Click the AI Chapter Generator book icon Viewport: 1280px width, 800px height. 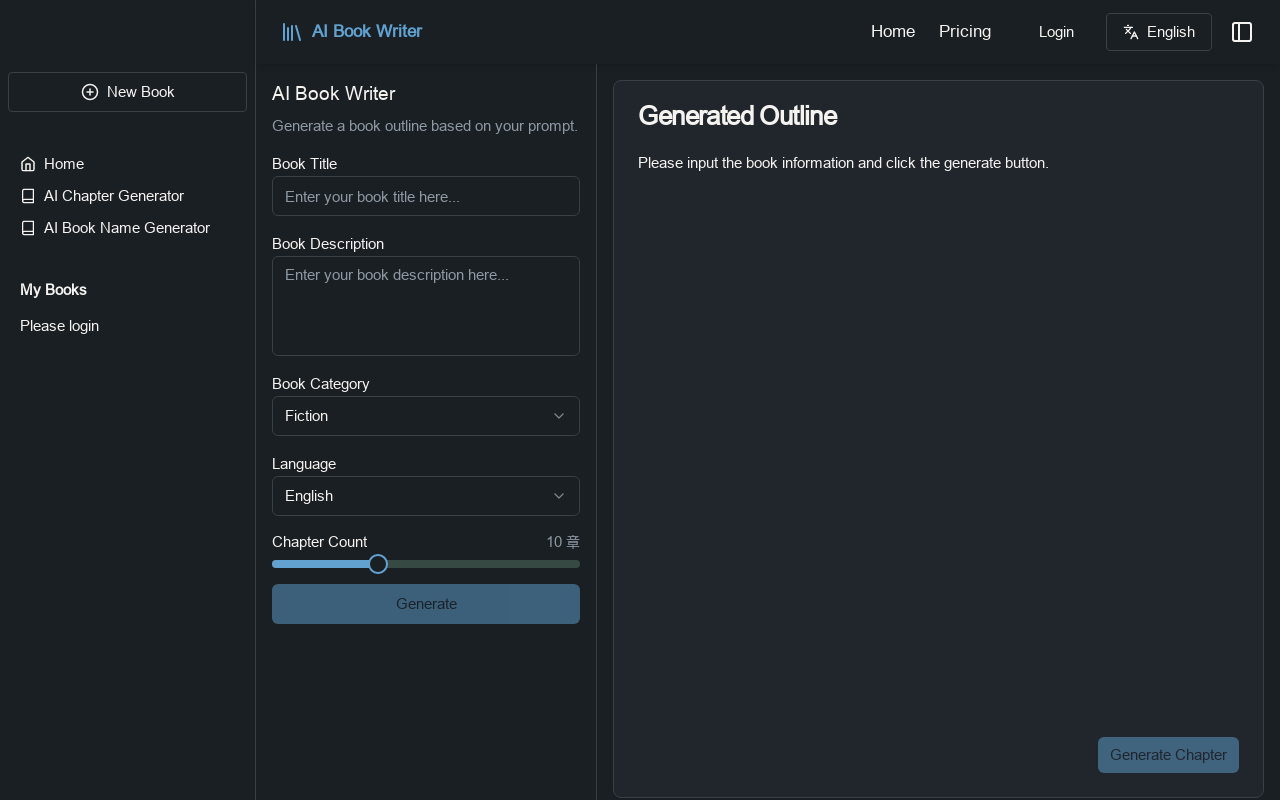[x=28, y=196]
